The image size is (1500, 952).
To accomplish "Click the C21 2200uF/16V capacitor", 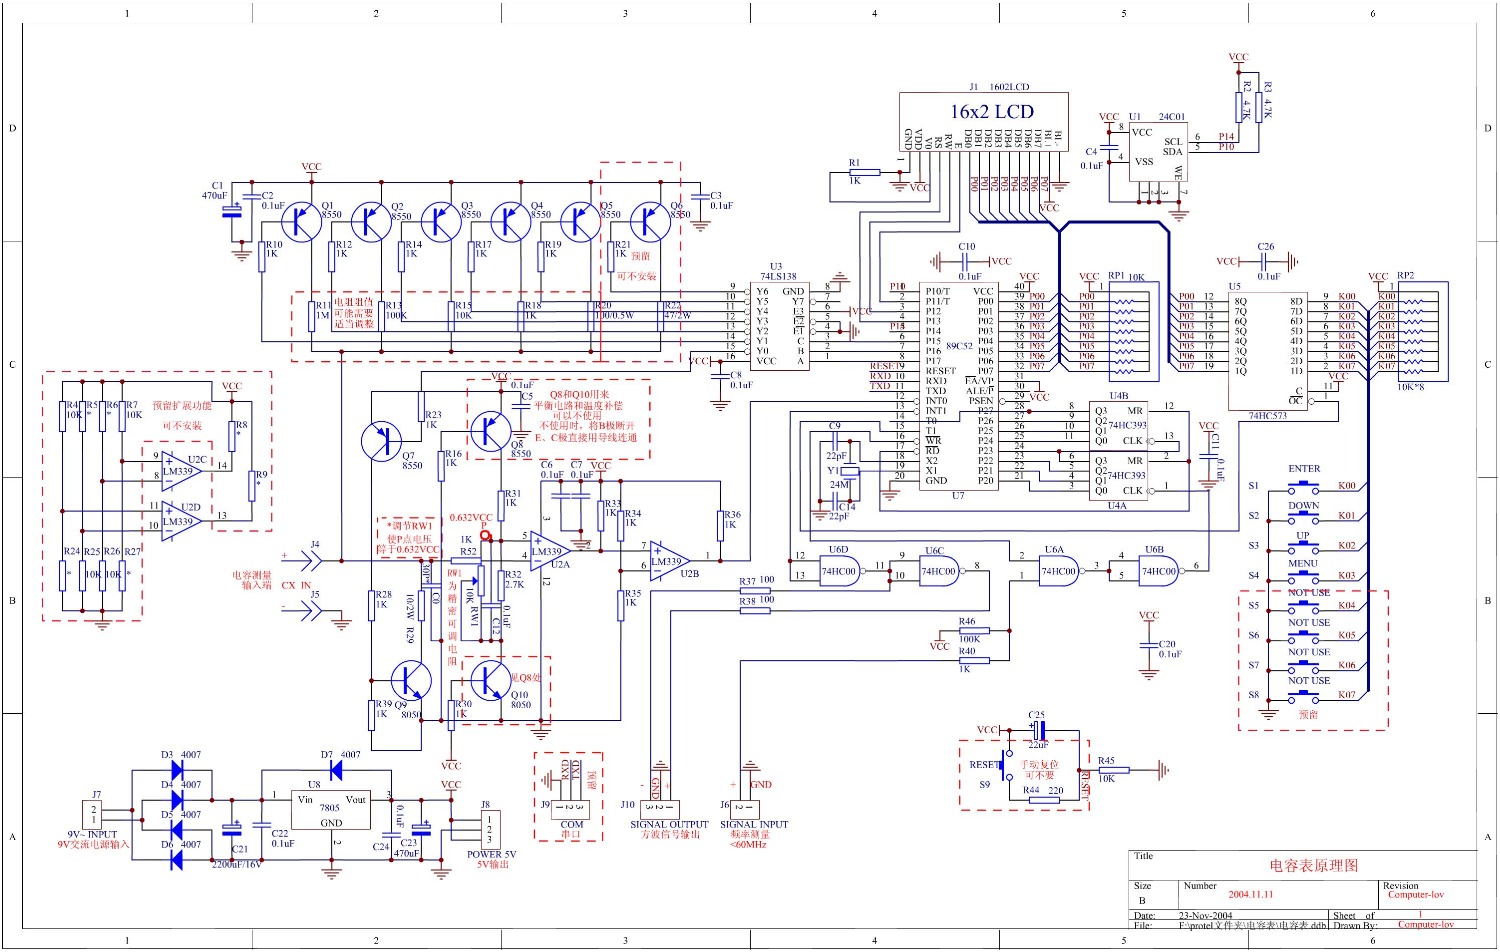I will (x=232, y=829).
